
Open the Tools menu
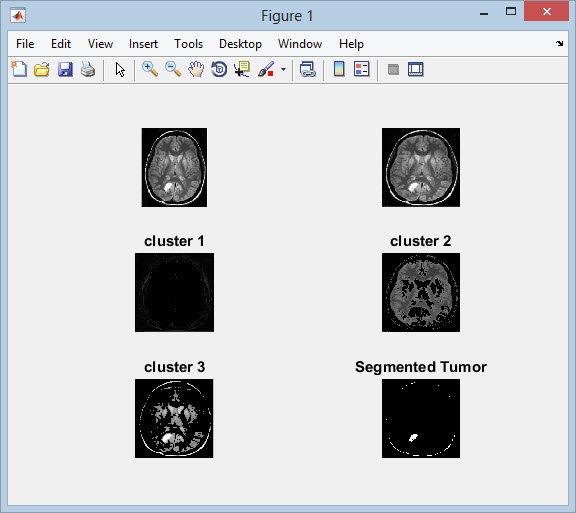(x=188, y=44)
